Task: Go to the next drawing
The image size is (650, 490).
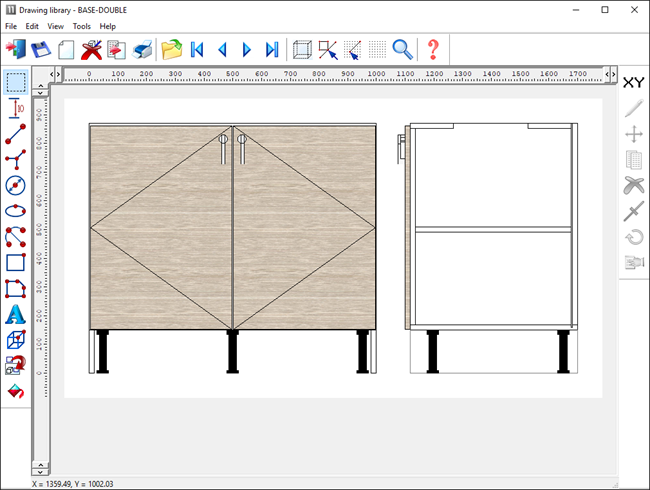Action: [246, 49]
